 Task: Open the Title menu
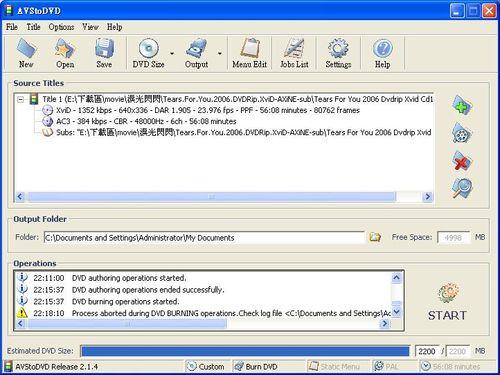pyautogui.click(x=33, y=27)
